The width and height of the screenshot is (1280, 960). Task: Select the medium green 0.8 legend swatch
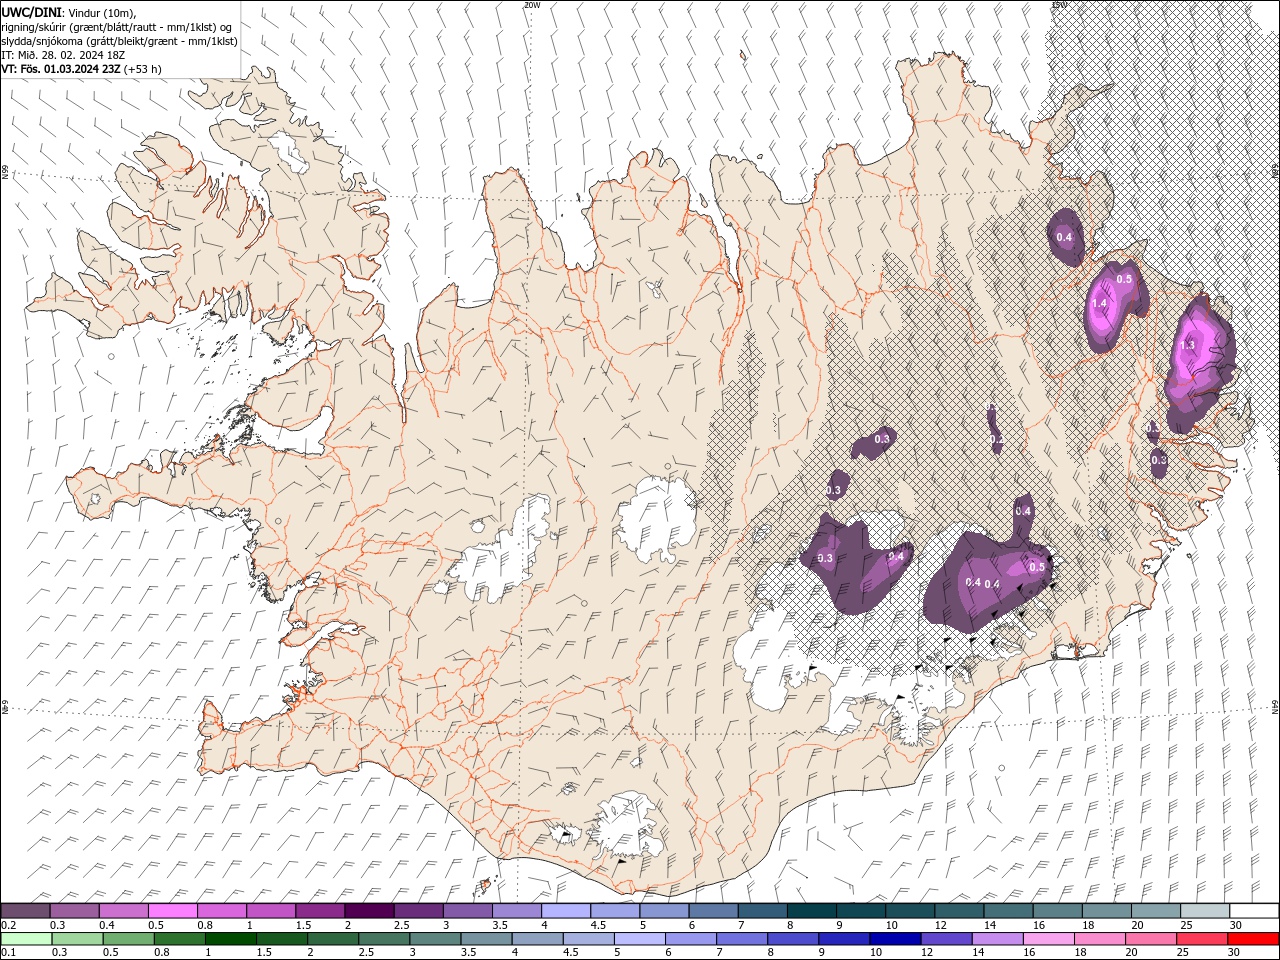(179, 939)
